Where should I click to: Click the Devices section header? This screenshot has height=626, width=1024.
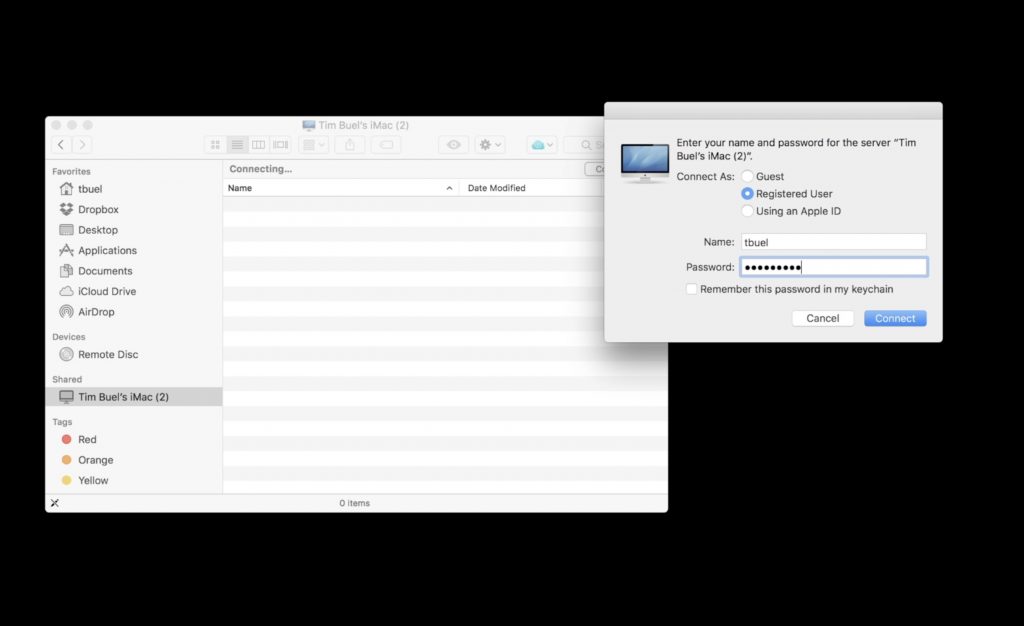69,337
